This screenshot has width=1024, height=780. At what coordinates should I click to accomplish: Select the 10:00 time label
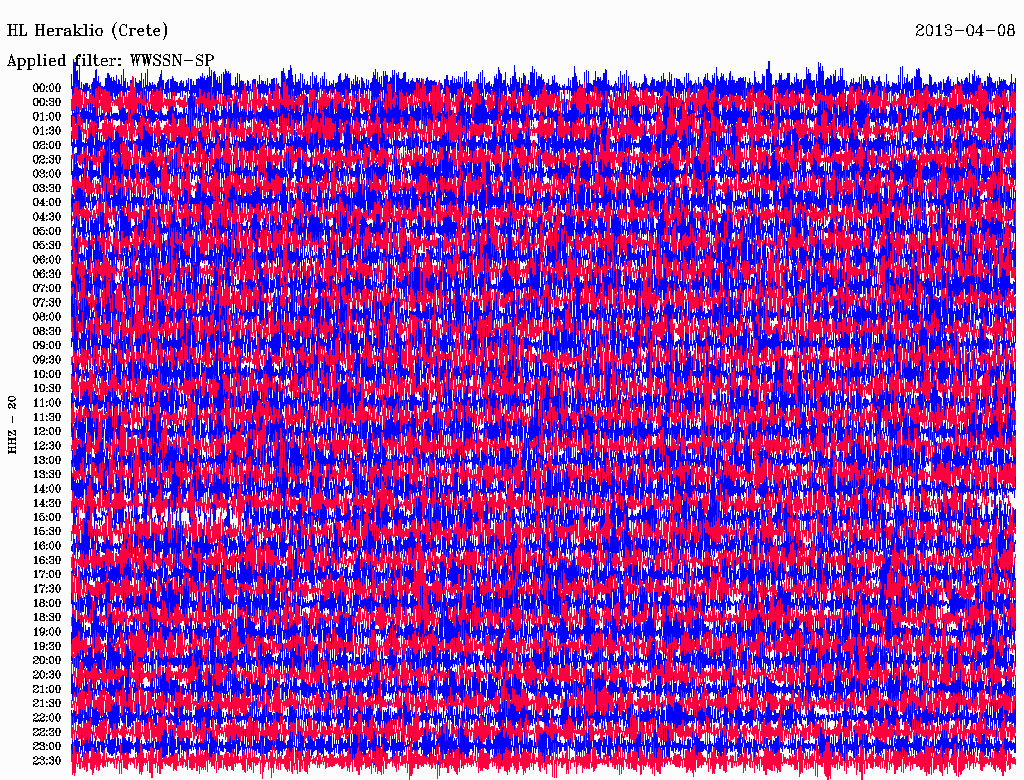46,374
